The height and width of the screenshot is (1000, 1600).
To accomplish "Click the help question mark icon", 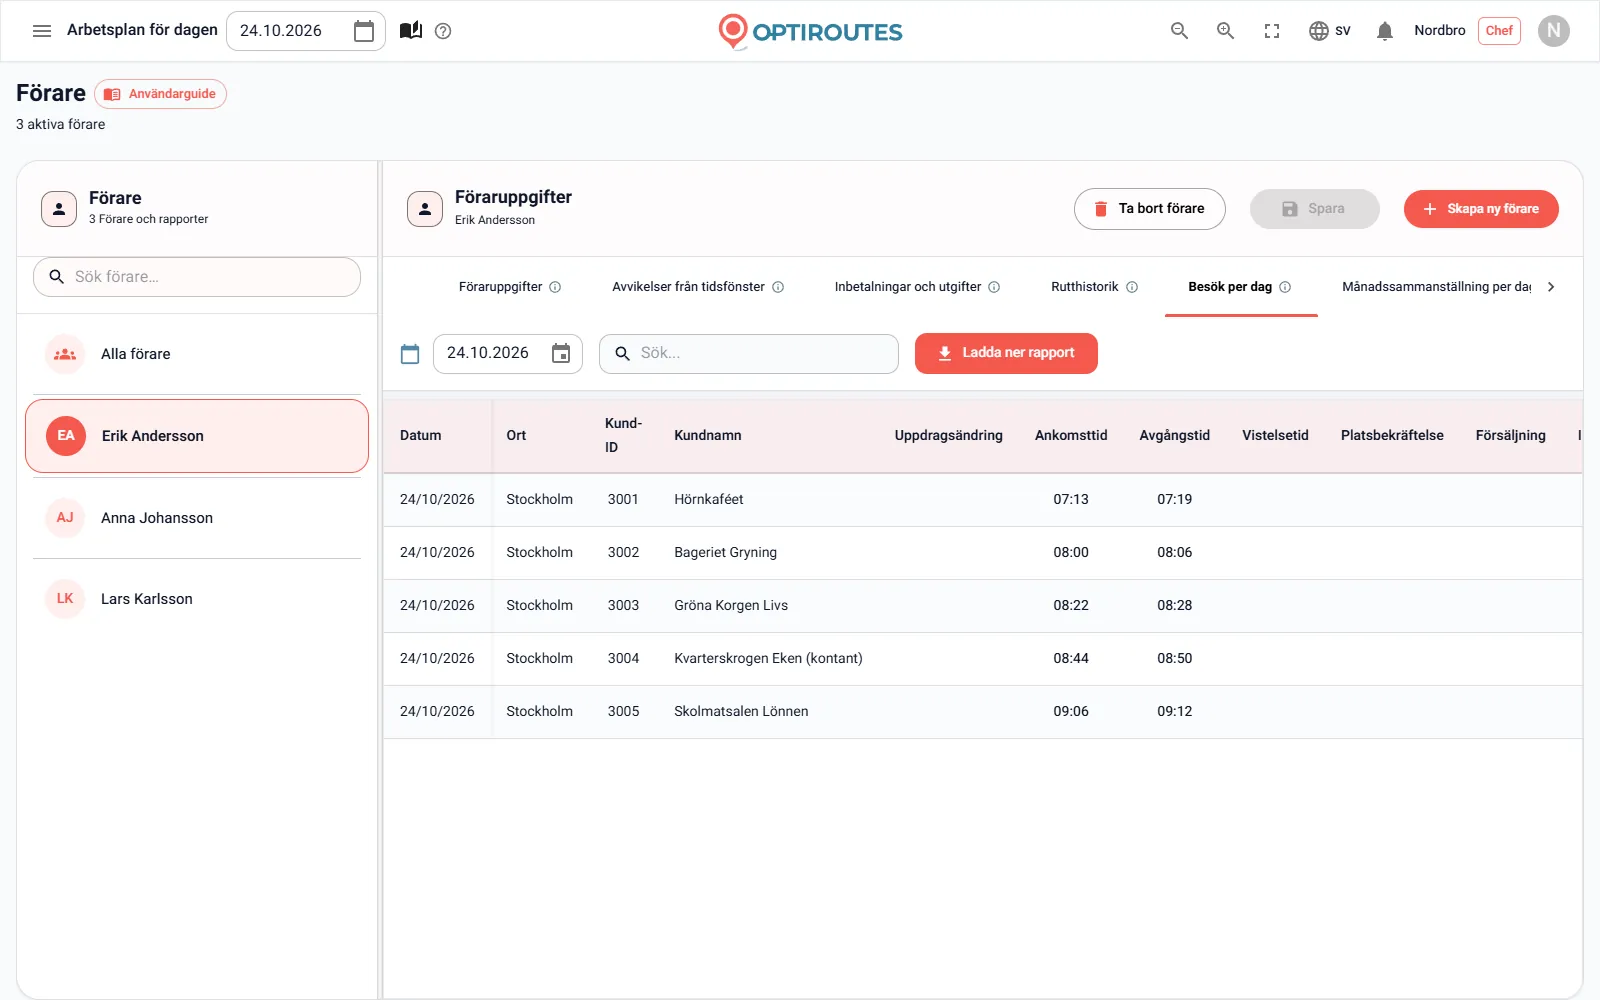I will pyautogui.click(x=443, y=31).
